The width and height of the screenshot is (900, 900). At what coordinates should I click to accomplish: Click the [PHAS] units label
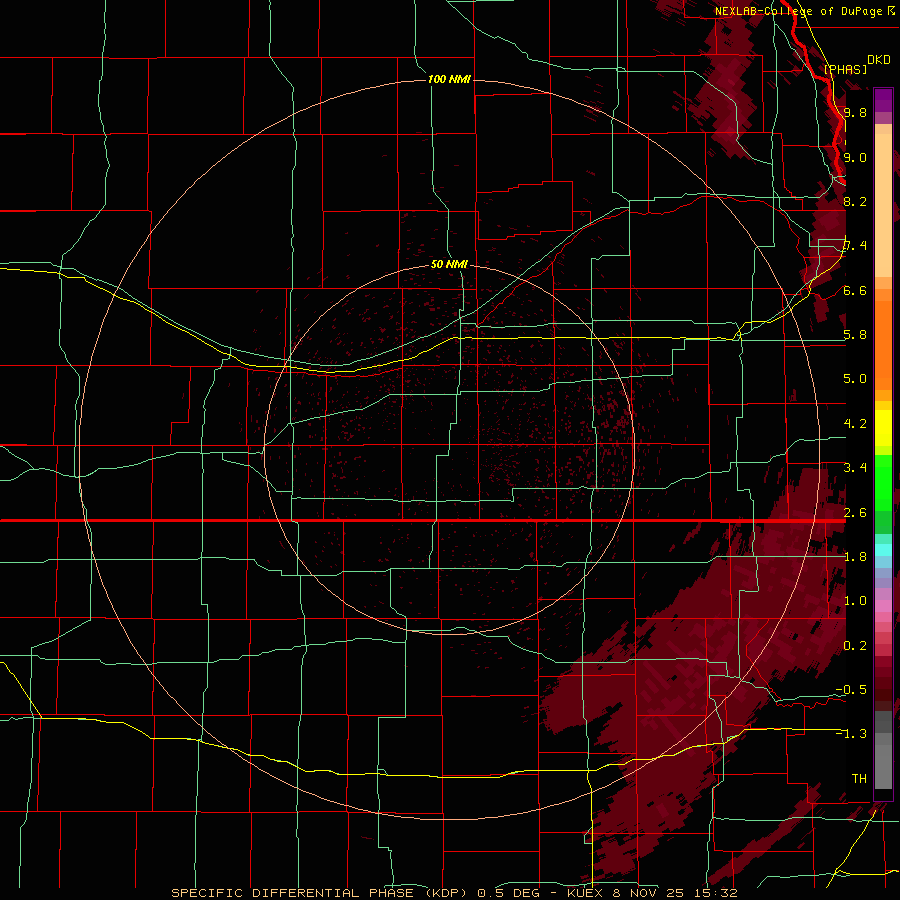pos(845,69)
